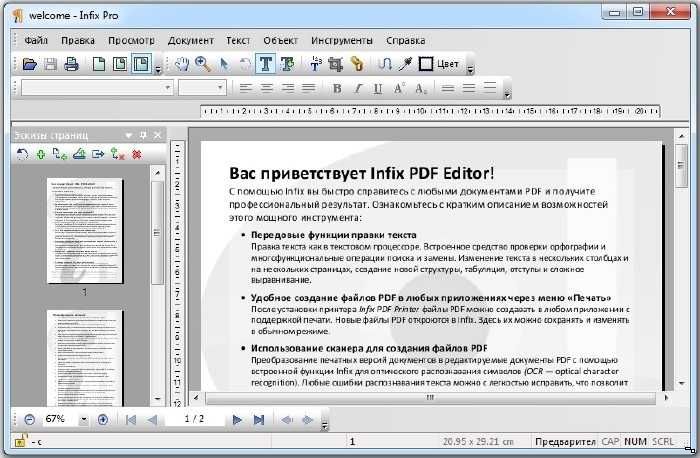Open the Документ menu
Screen dimensions: 700x458
pos(190,41)
